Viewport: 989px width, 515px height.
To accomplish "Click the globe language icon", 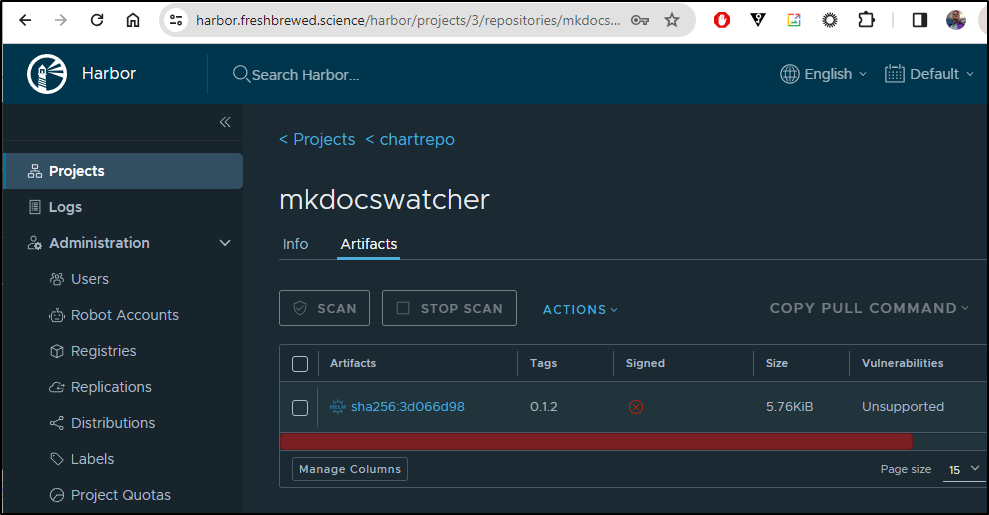I will coord(790,74).
